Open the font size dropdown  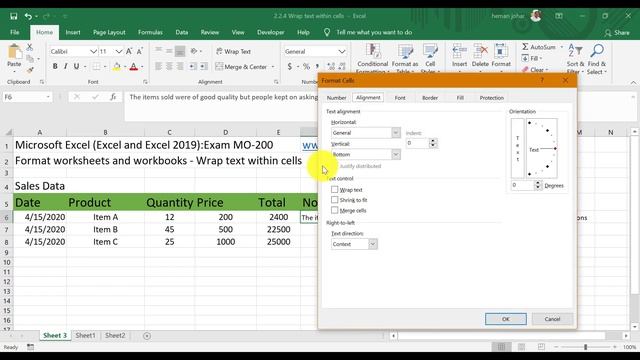pos(118,51)
